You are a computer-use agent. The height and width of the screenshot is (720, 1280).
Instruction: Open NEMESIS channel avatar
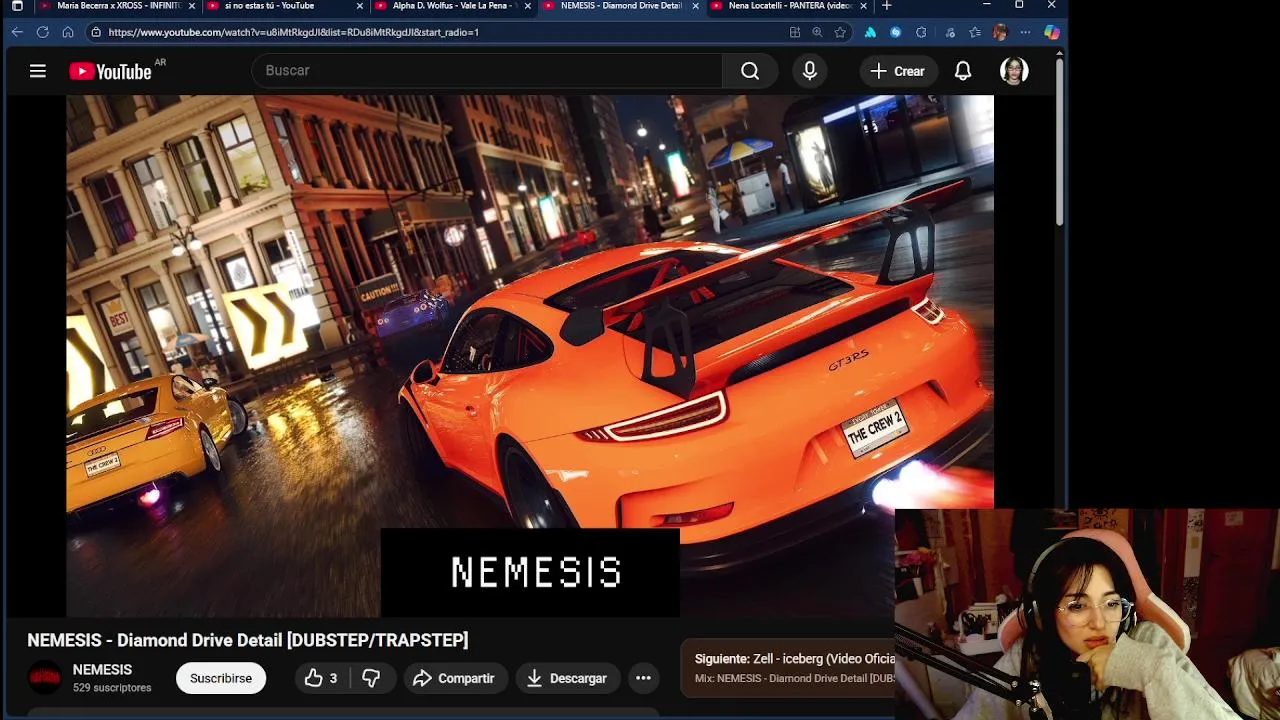click(44, 678)
